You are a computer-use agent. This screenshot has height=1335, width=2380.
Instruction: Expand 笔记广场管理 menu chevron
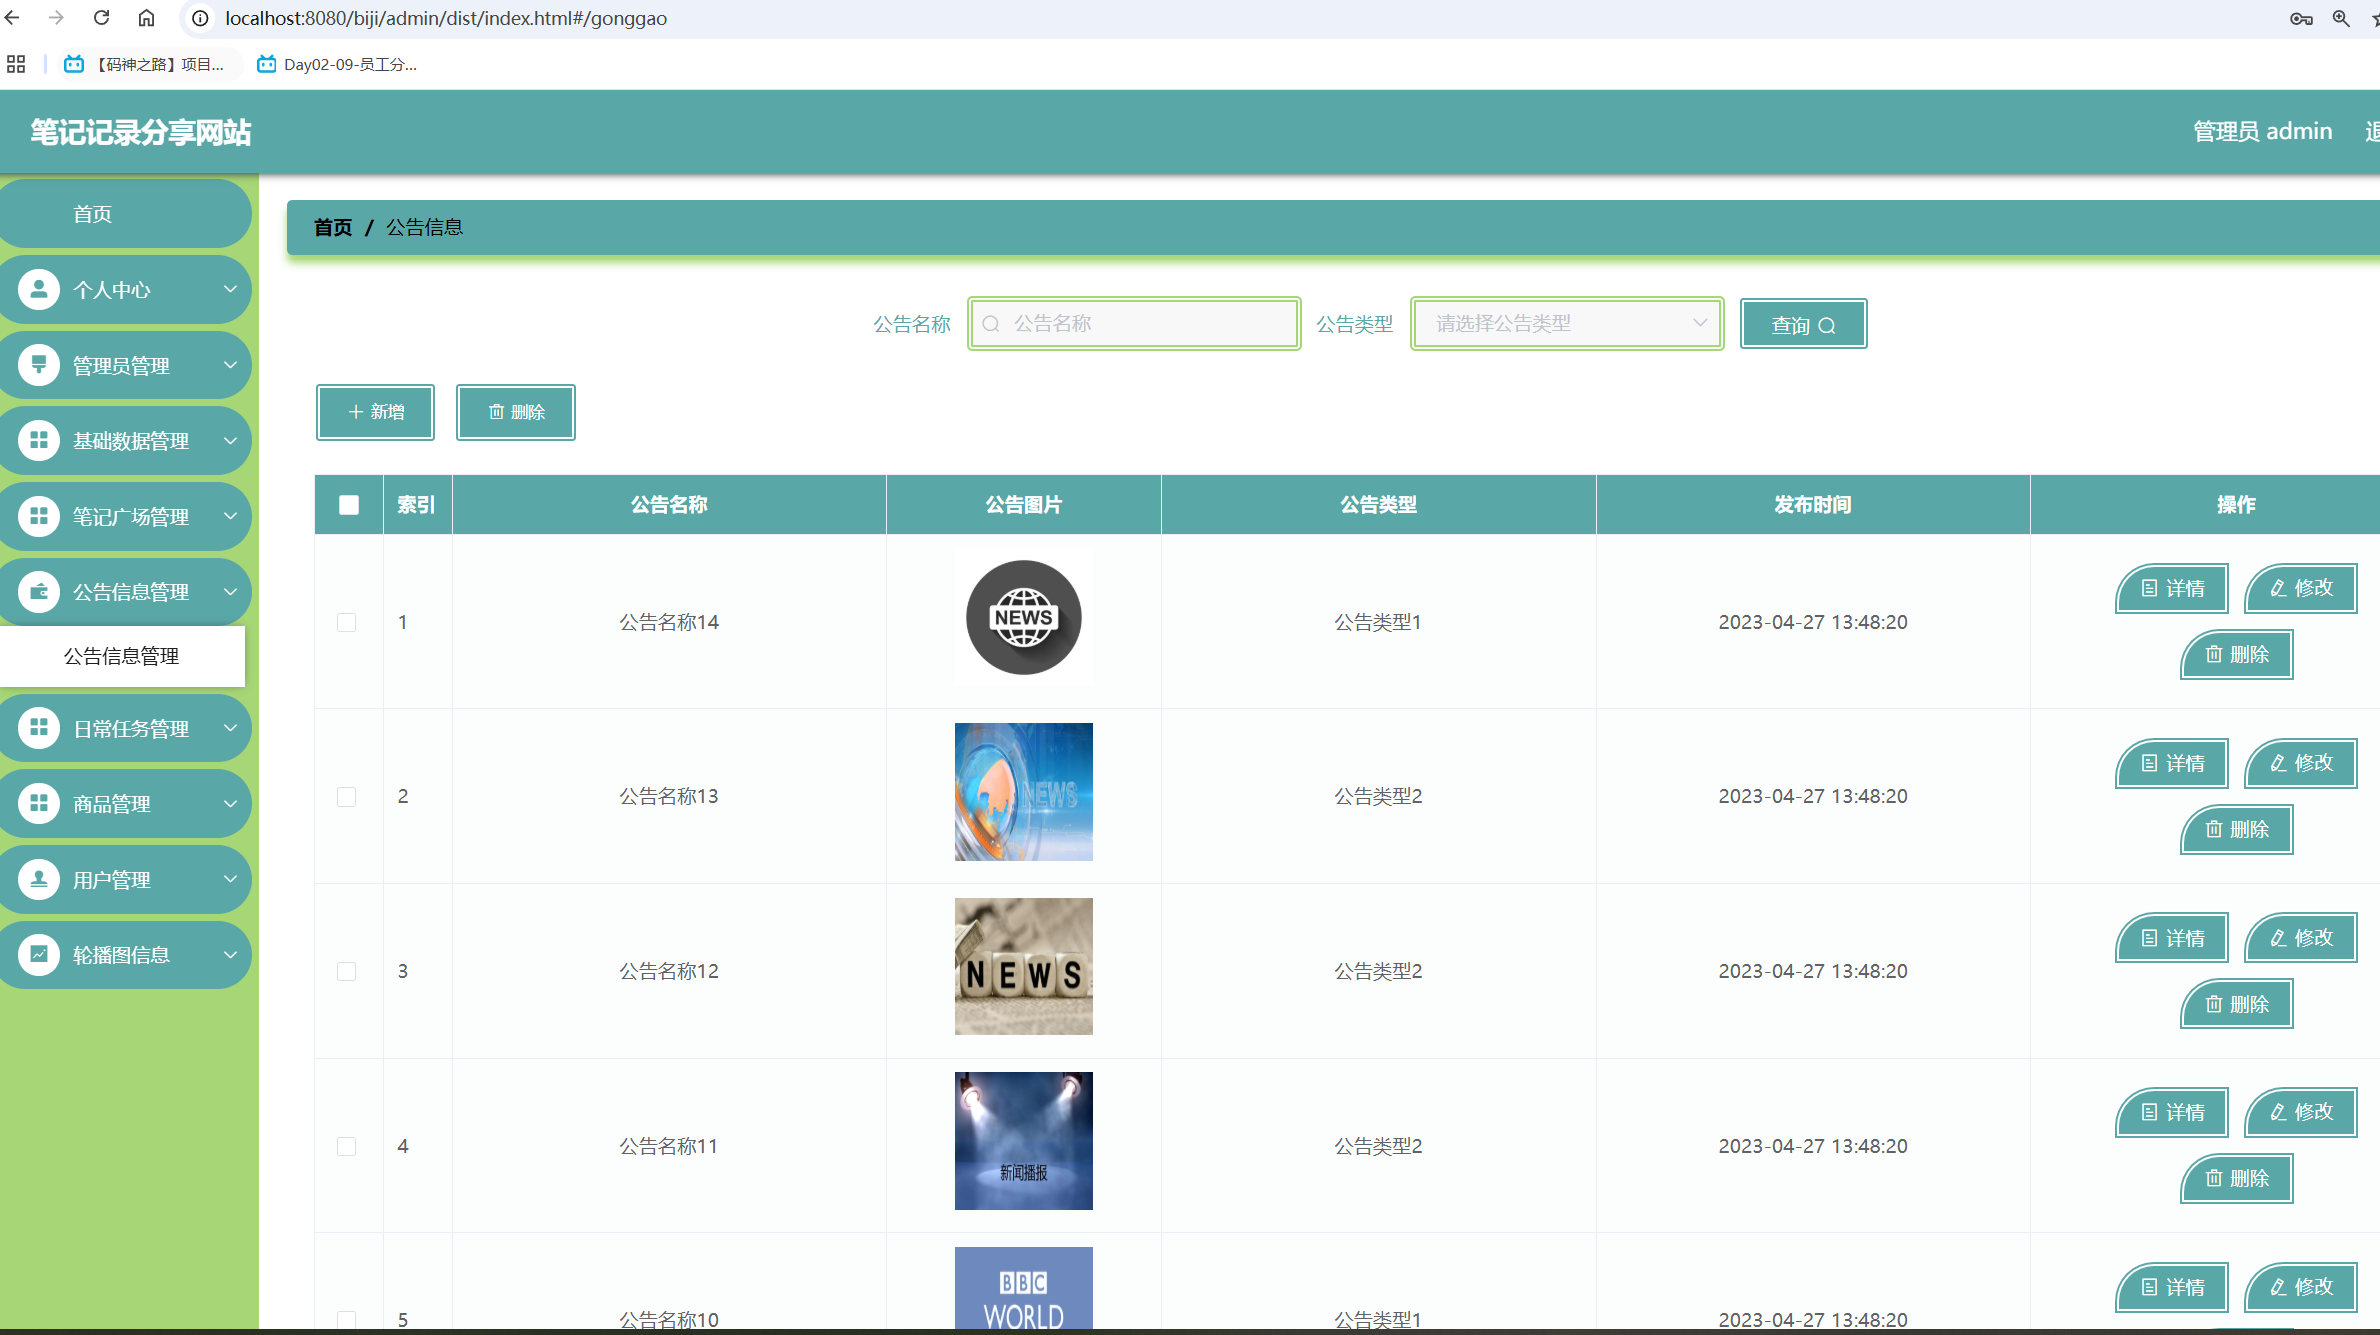pyautogui.click(x=230, y=516)
